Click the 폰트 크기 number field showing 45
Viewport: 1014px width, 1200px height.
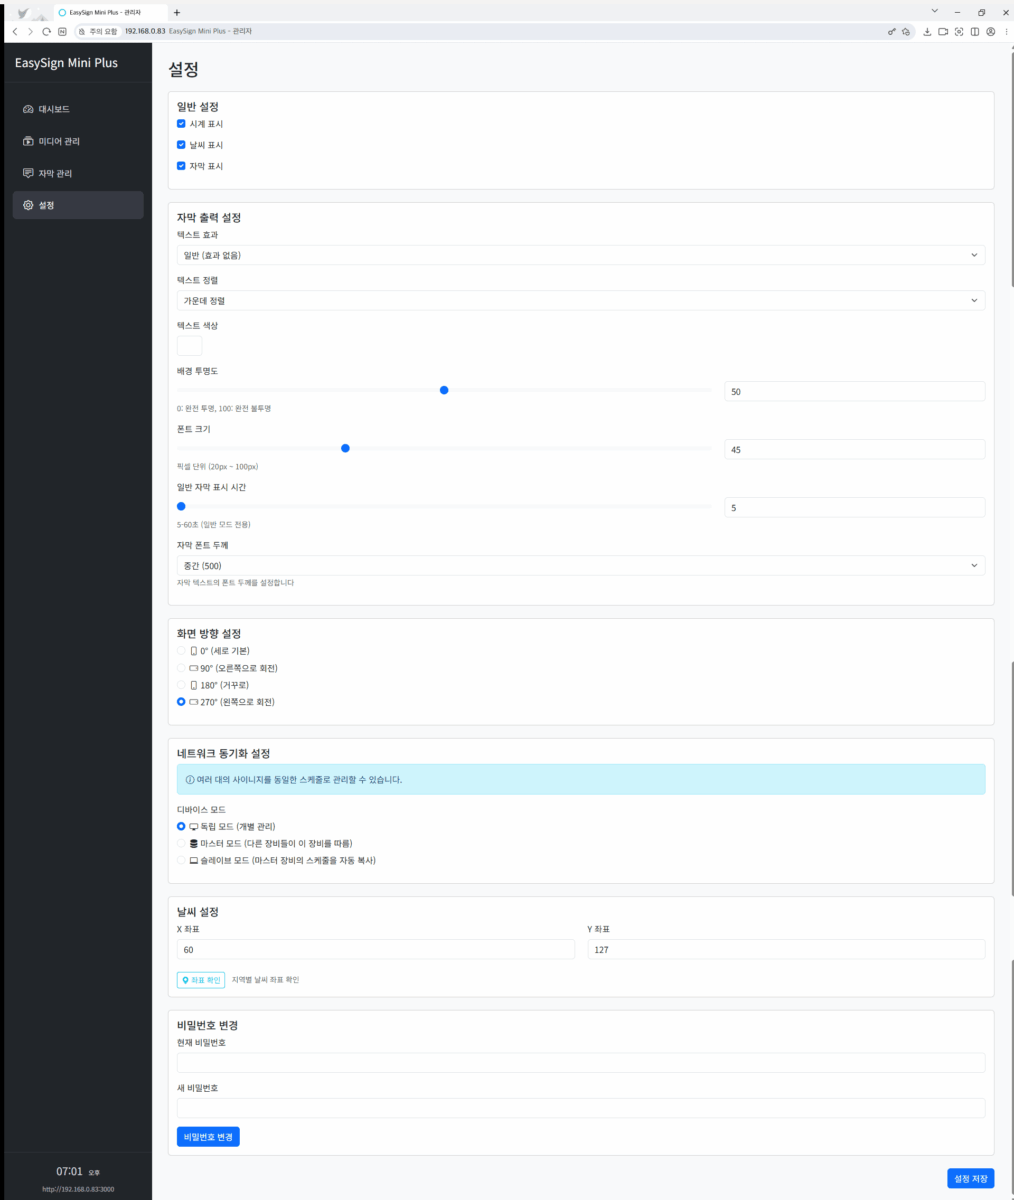pos(855,450)
